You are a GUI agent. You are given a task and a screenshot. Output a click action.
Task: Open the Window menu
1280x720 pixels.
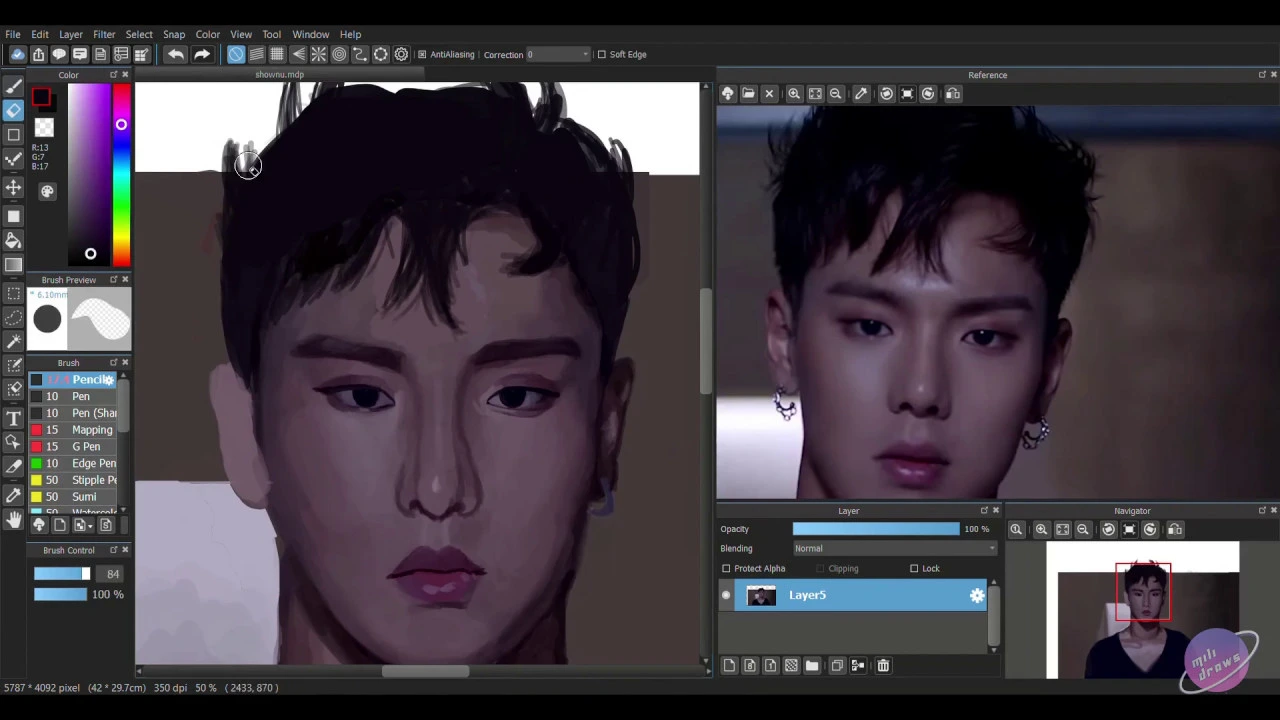click(x=310, y=34)
